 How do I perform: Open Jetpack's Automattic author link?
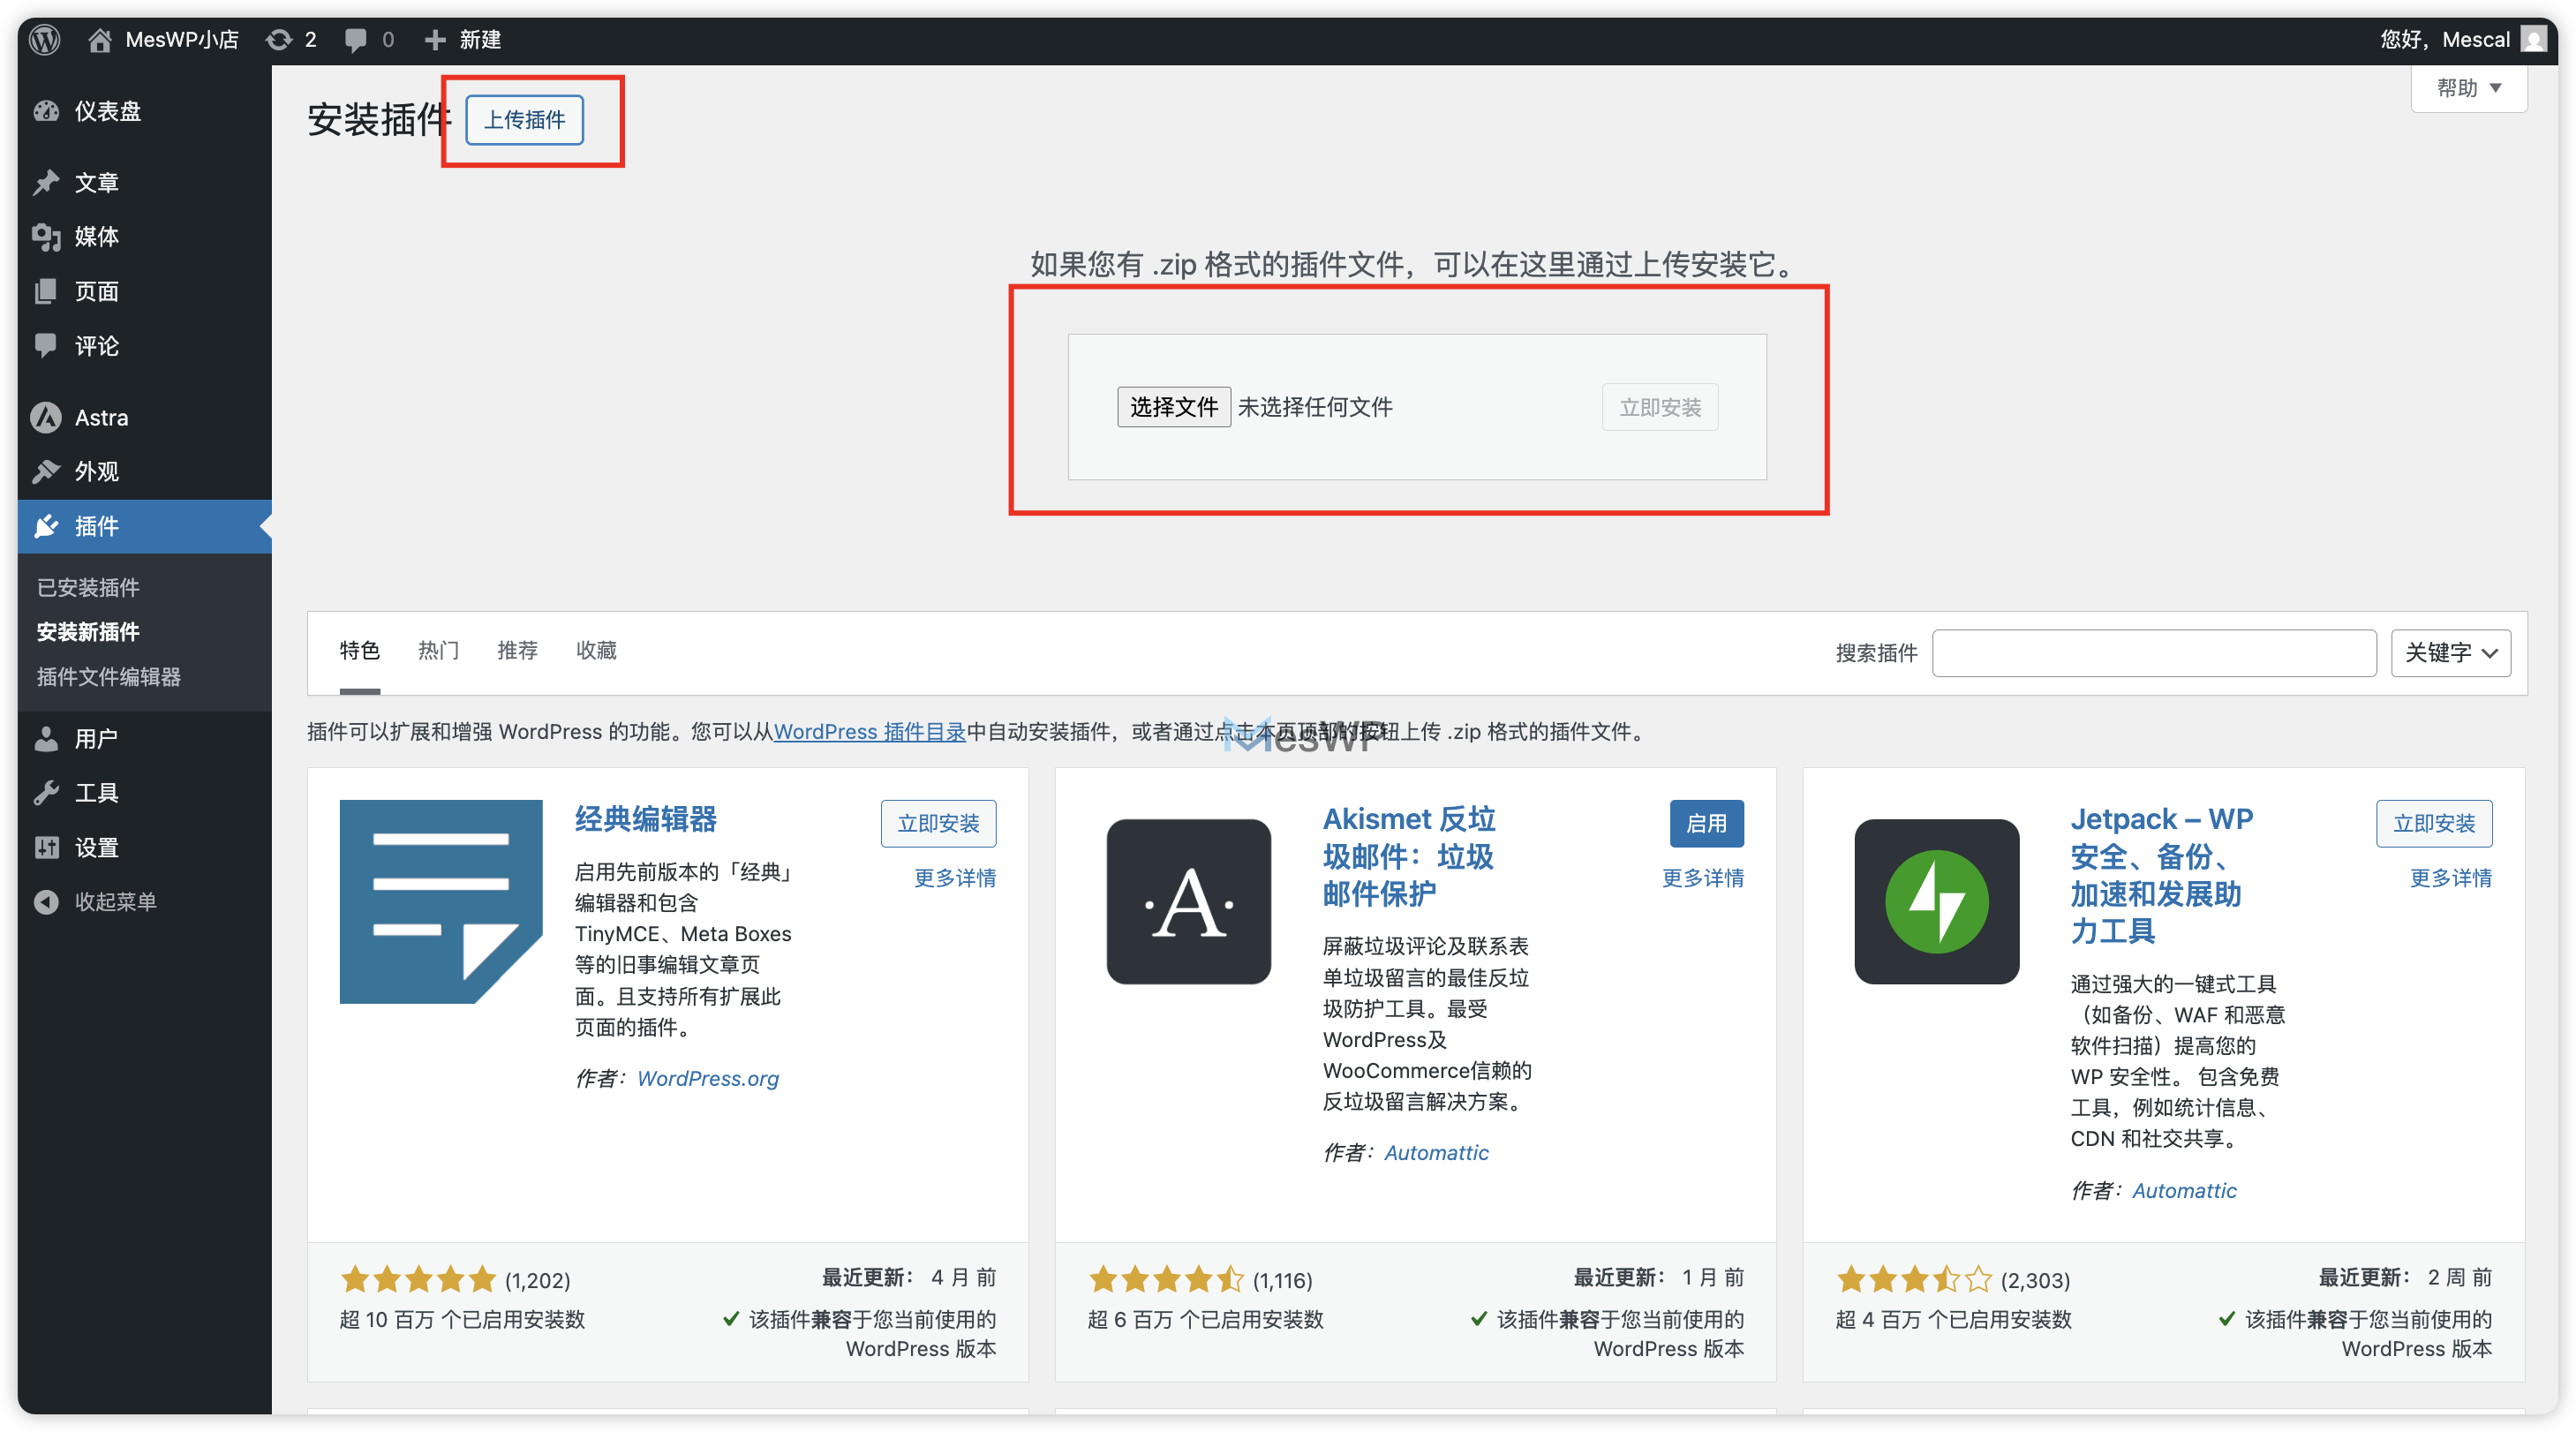2184,1191
